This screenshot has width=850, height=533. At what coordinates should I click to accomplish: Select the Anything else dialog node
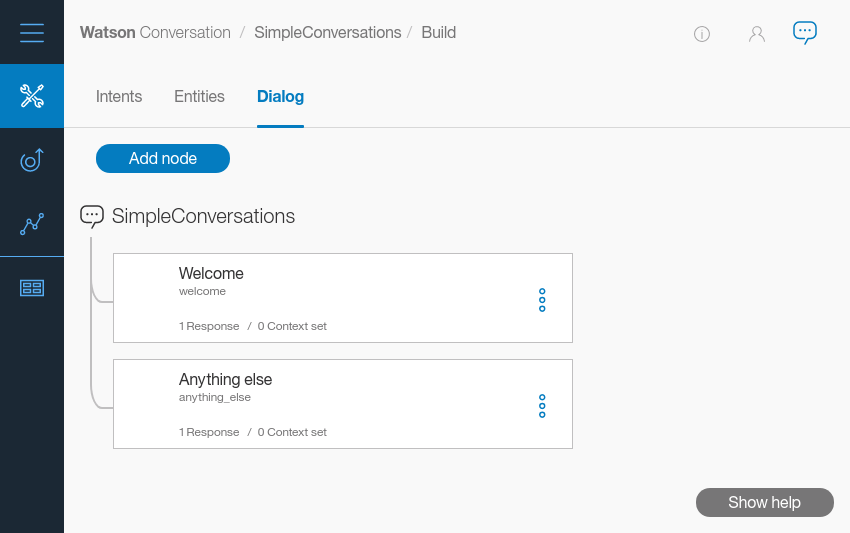(330, 404)
